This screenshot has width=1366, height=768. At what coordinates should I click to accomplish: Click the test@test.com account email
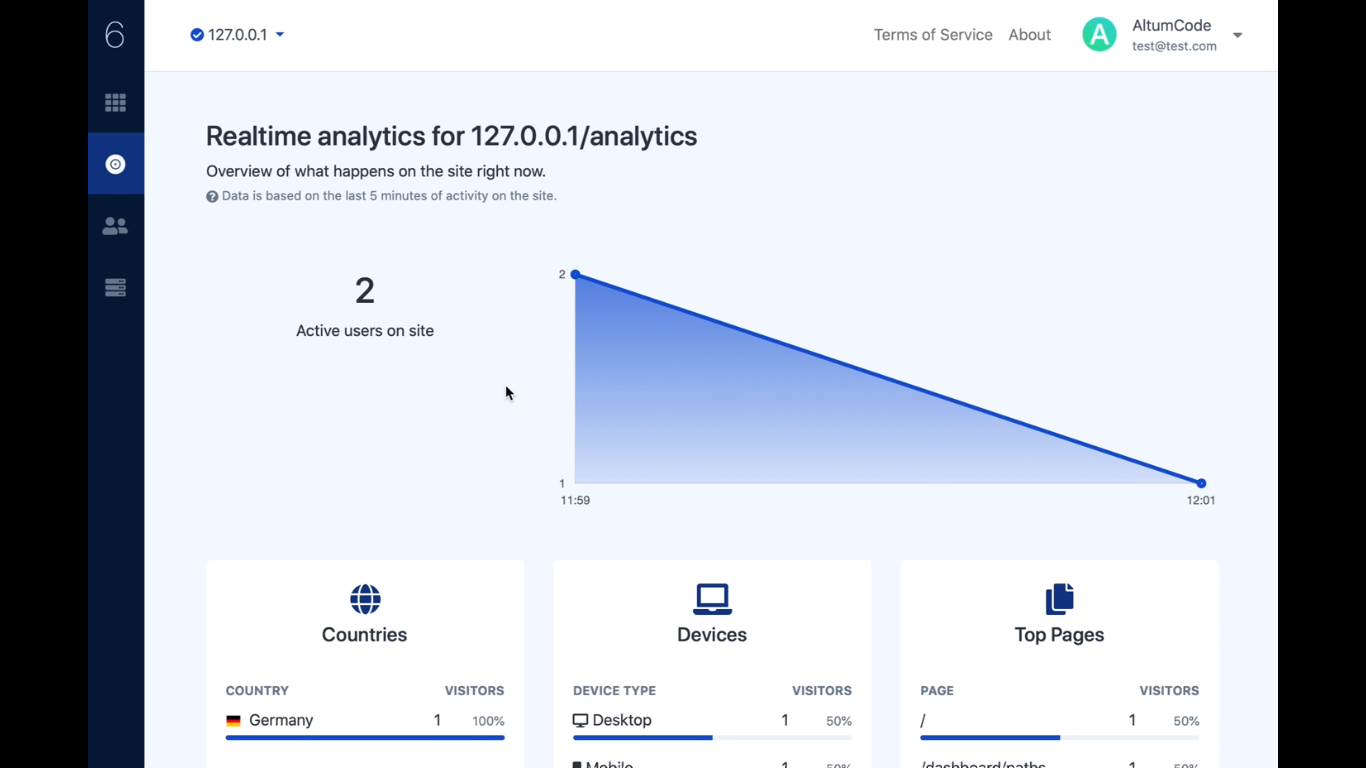coord(1174,46)
